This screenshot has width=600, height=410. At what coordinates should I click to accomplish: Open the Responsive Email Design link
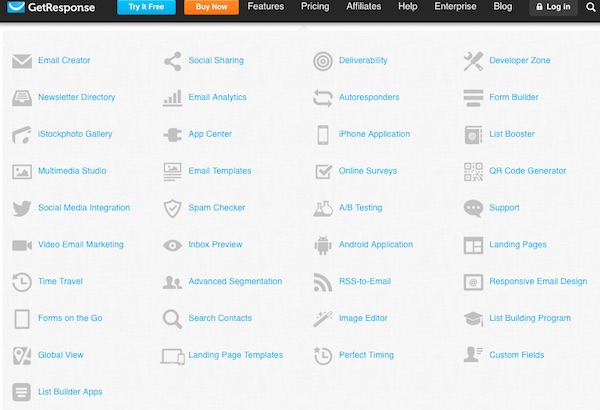click(538, 281)
